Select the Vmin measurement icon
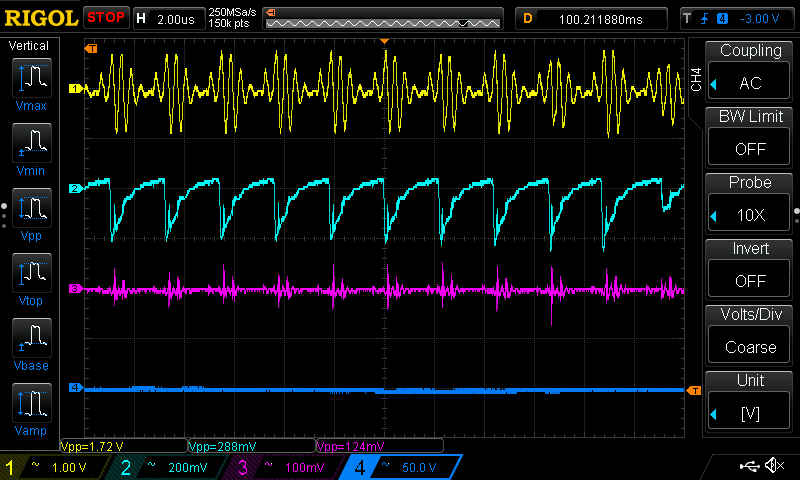Viewport: 800px width, 480px height. point(31,147)
